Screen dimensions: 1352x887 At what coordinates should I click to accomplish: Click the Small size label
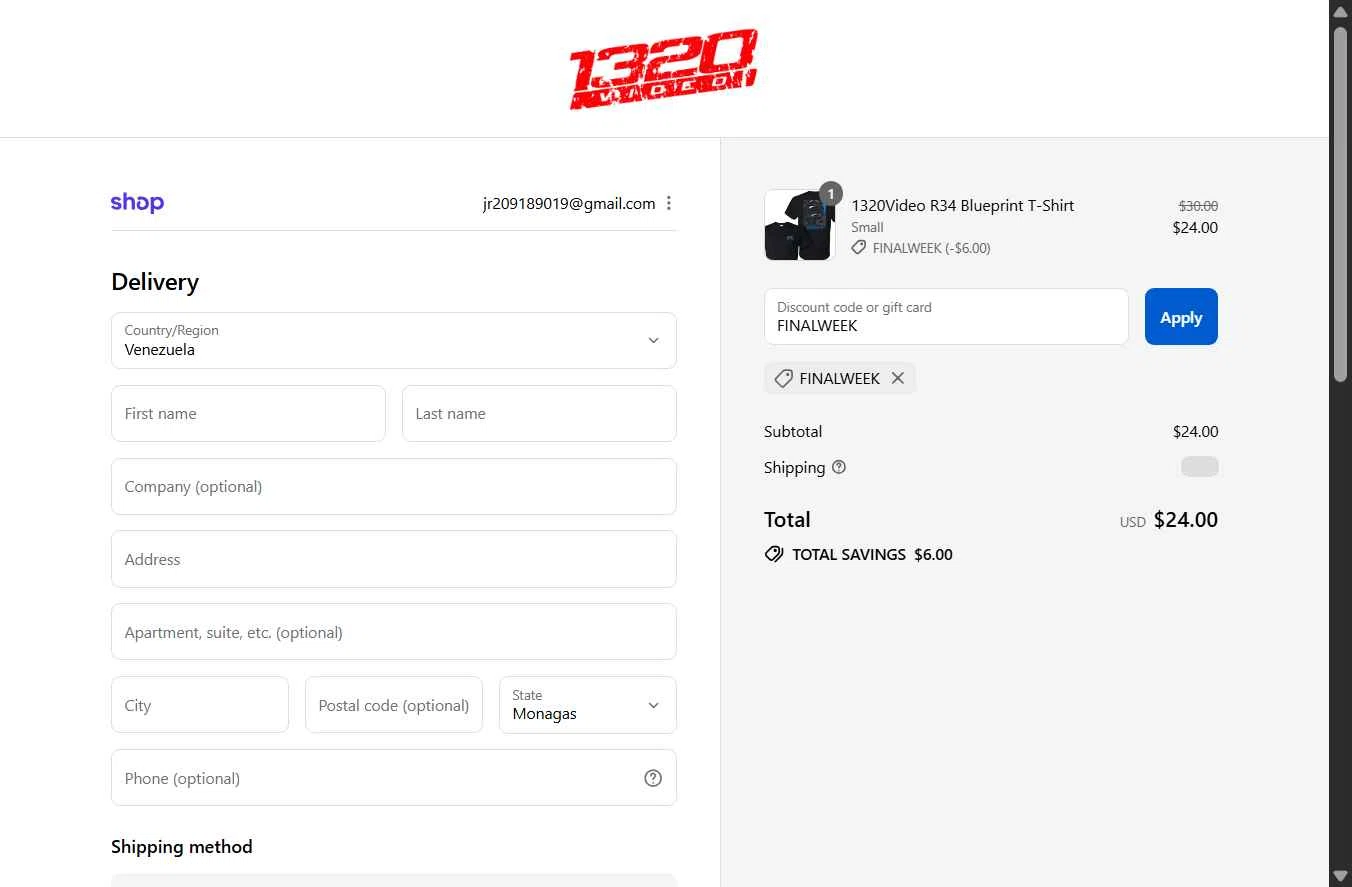point(867,227)
